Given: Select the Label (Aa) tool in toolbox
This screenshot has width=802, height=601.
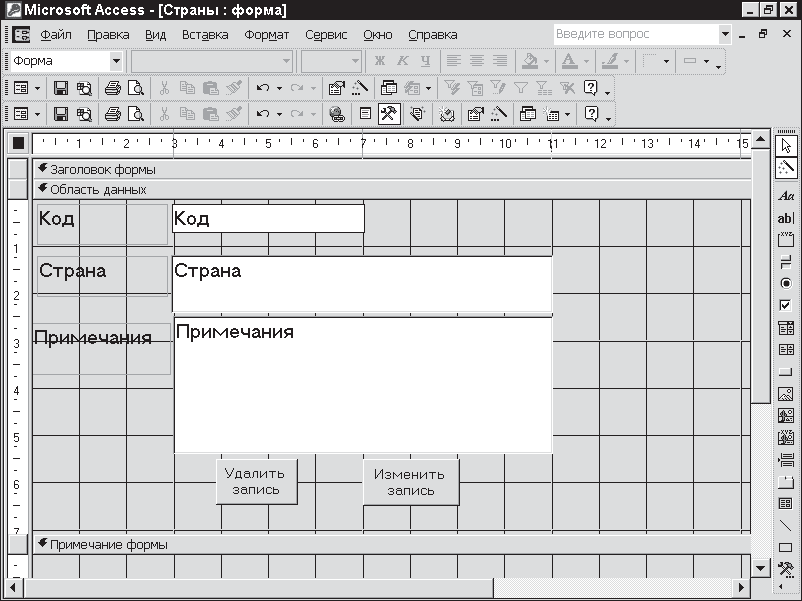Looking at the screenshot, I should (x=786, y=196).
